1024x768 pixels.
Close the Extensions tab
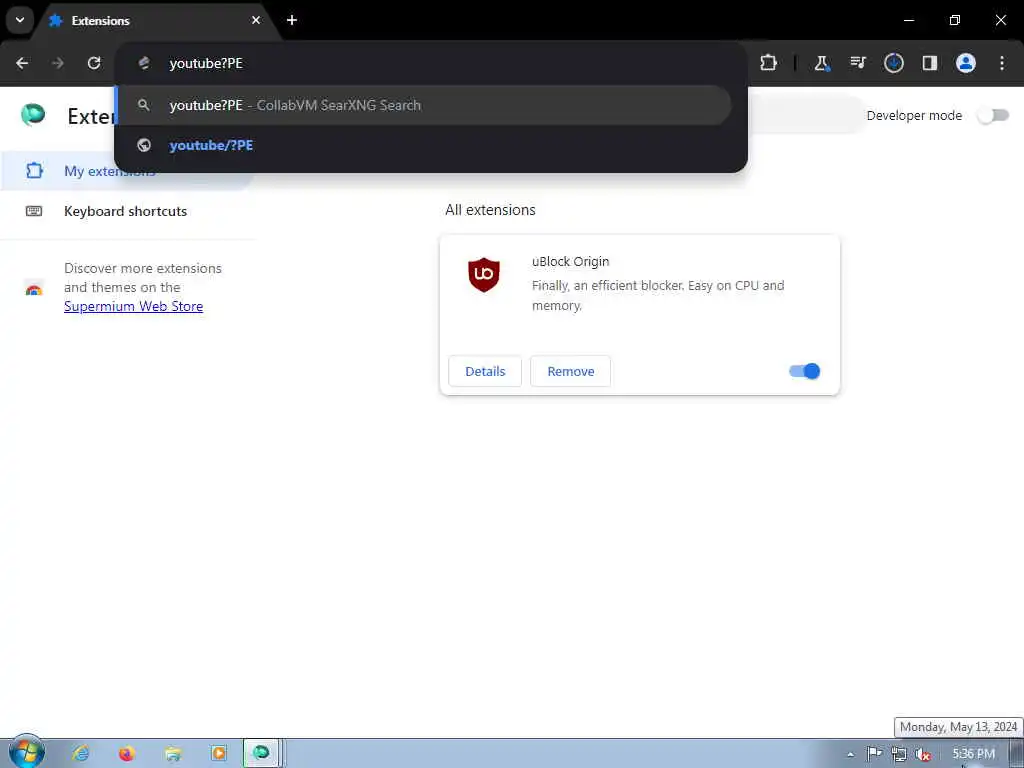point(256,20)
